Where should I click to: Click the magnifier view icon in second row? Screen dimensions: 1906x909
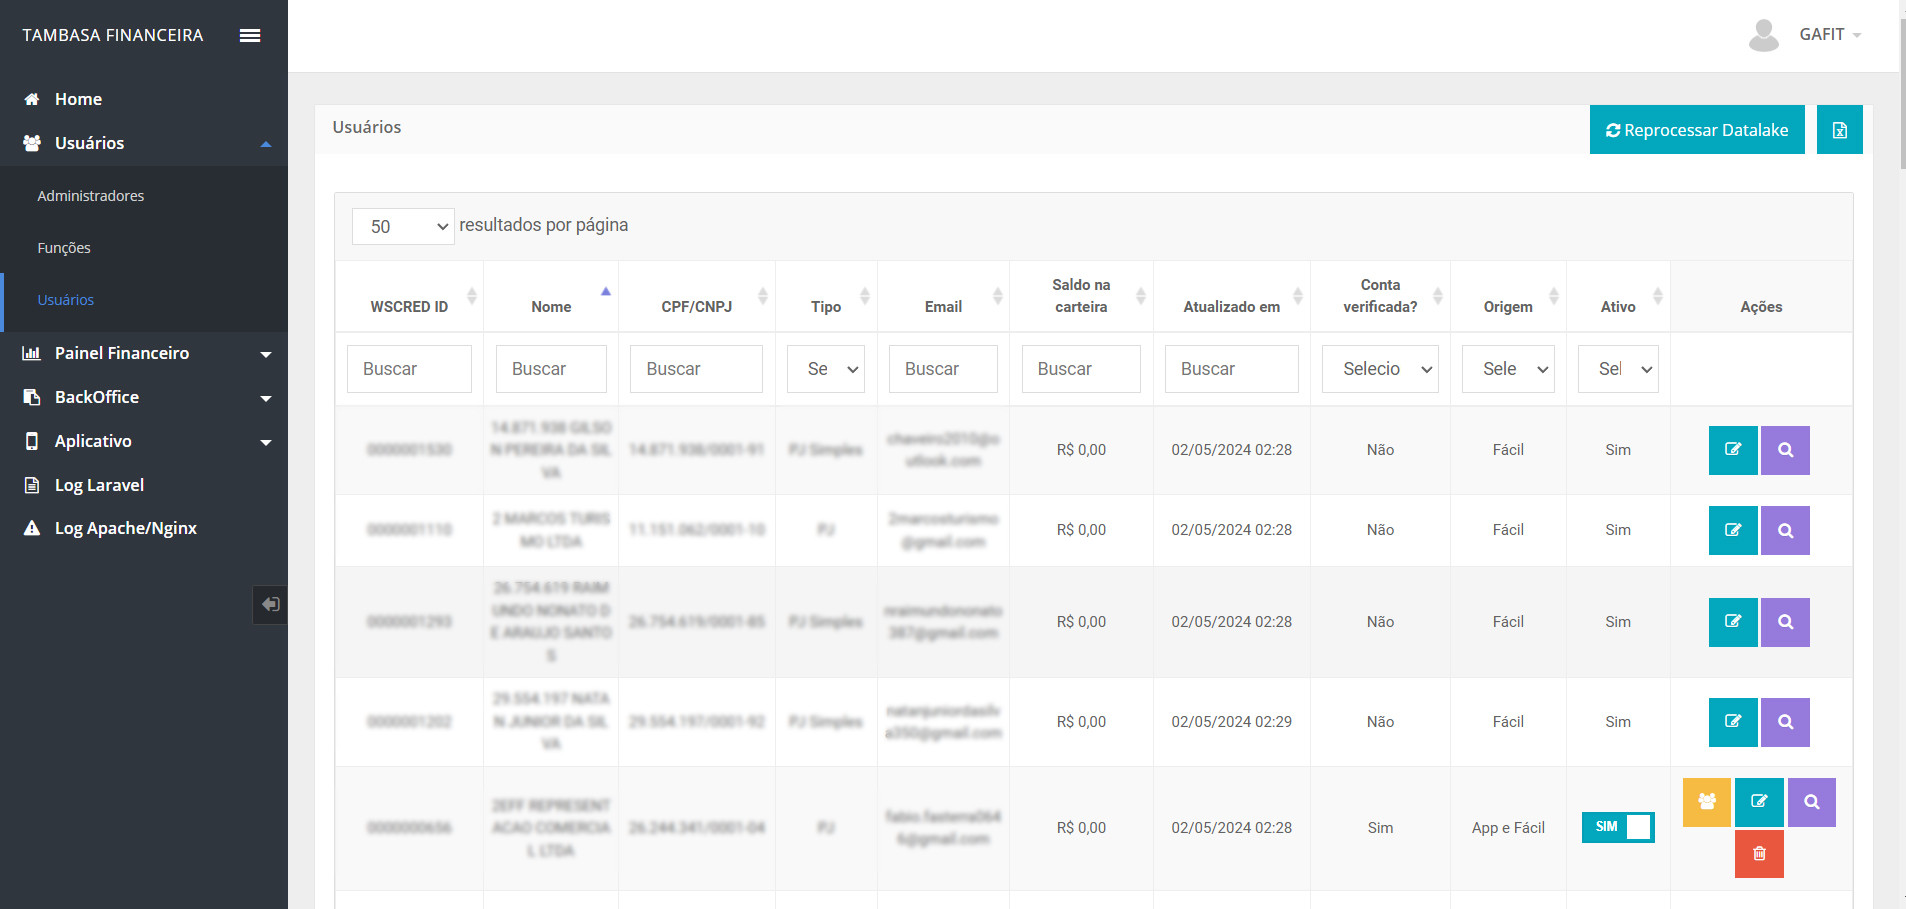[1785, 530]
